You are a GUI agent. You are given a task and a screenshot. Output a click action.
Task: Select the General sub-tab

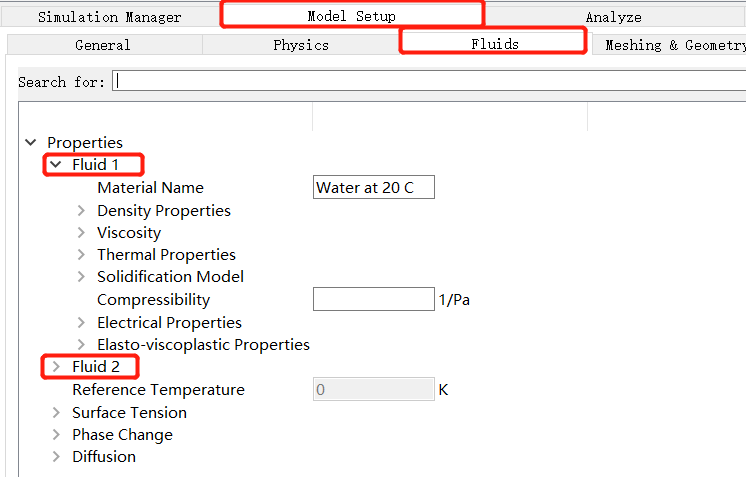(x=103, y=45)
